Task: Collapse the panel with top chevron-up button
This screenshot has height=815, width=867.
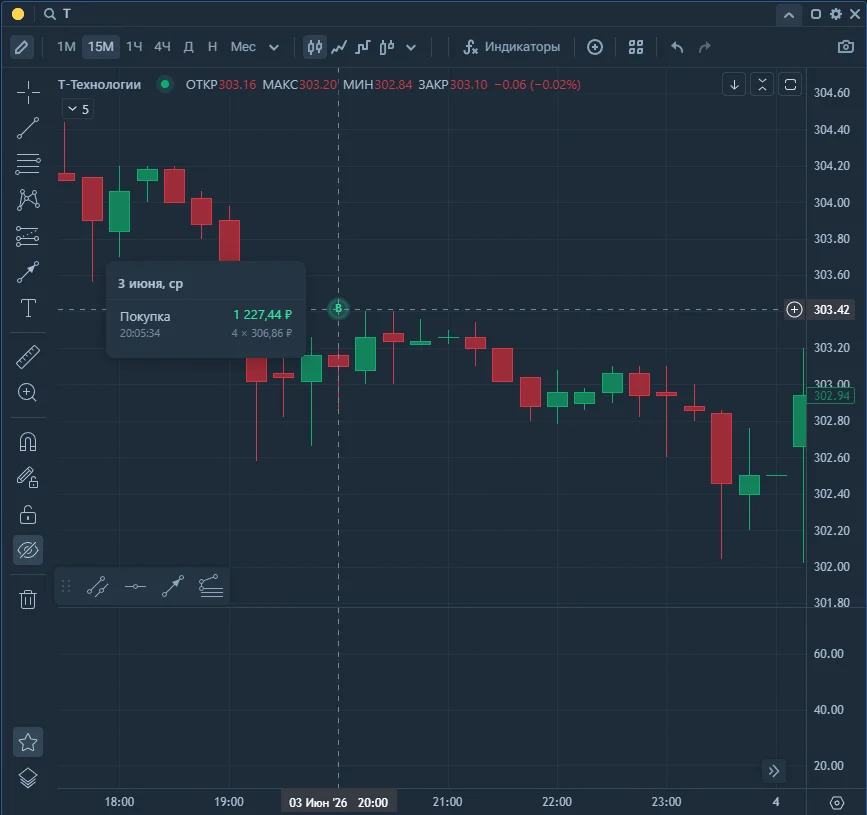Action: [789, 15]
